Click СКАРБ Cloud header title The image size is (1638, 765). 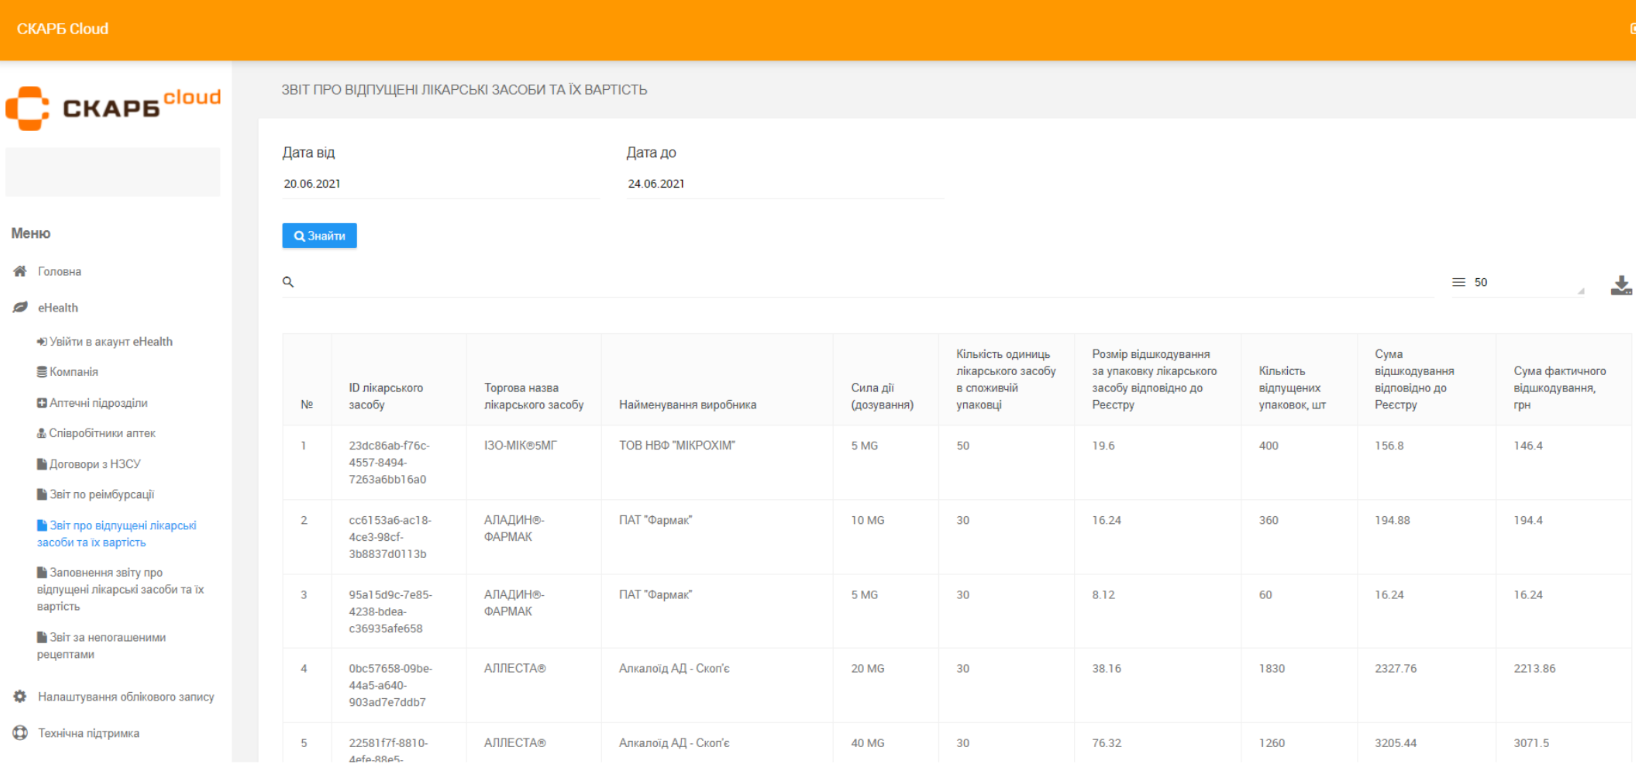tap(62, 29)
